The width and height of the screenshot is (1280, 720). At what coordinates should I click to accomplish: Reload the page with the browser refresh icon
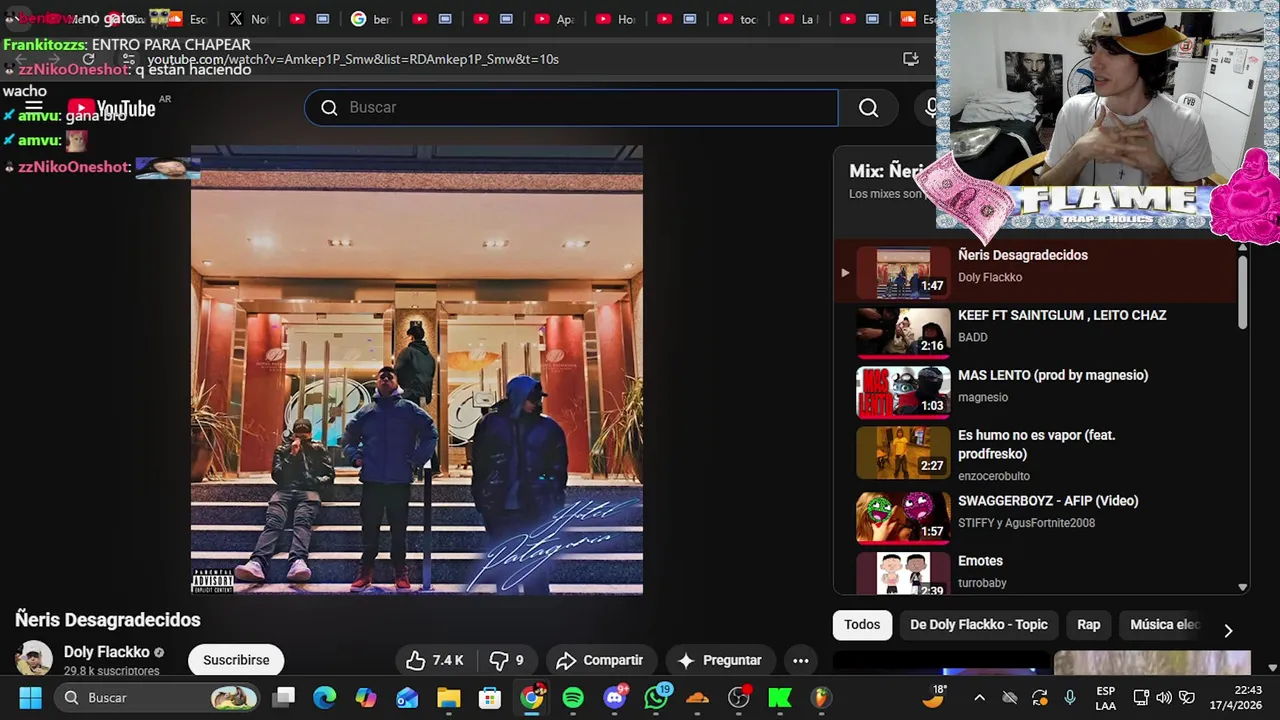click(x=88, y=59)
